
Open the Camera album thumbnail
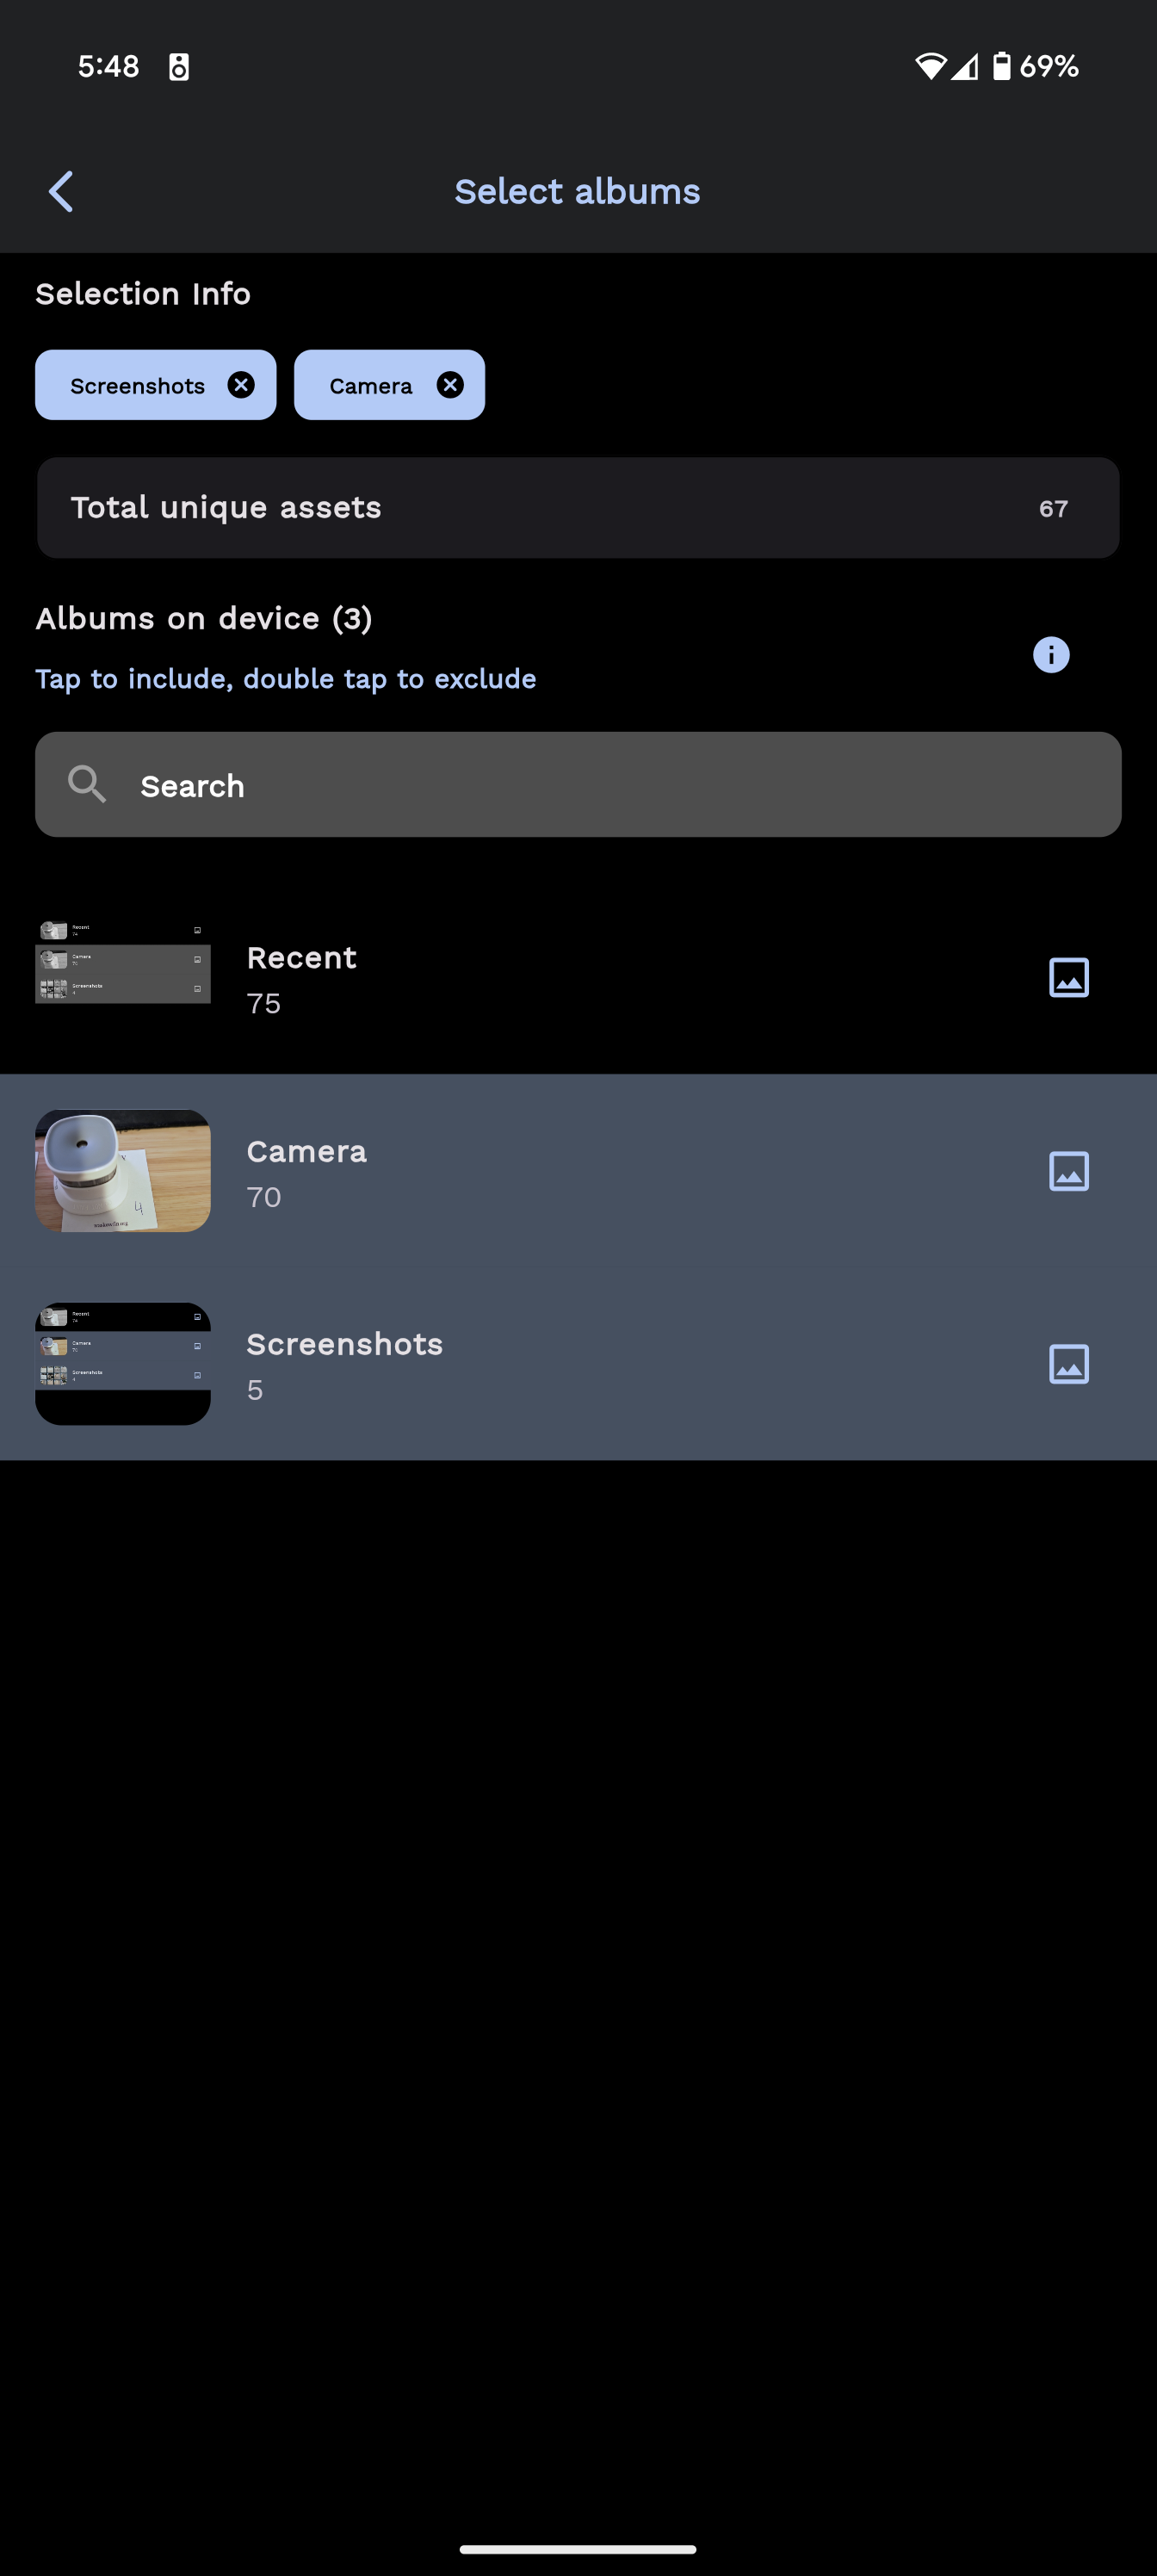(123, 1171)
